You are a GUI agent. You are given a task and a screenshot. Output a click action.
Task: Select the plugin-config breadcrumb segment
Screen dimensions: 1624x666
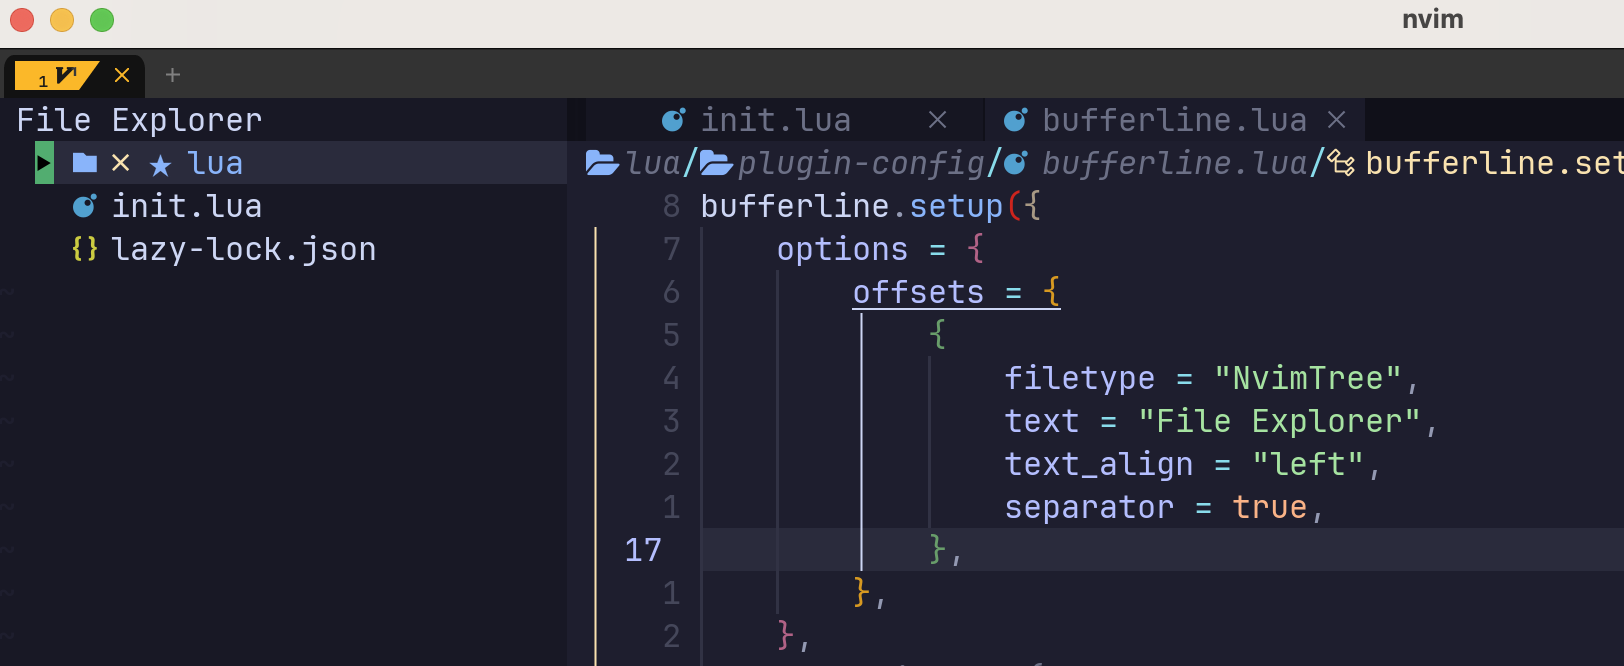point(860,163)
